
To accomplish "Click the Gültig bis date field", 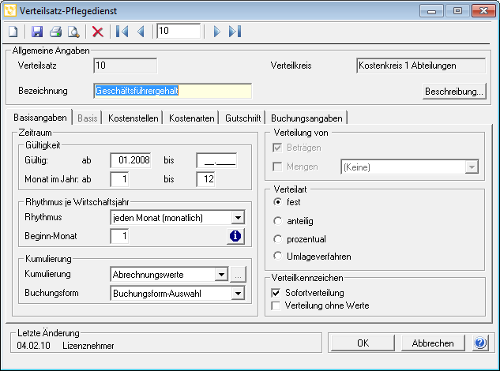I will click(217, 160).
